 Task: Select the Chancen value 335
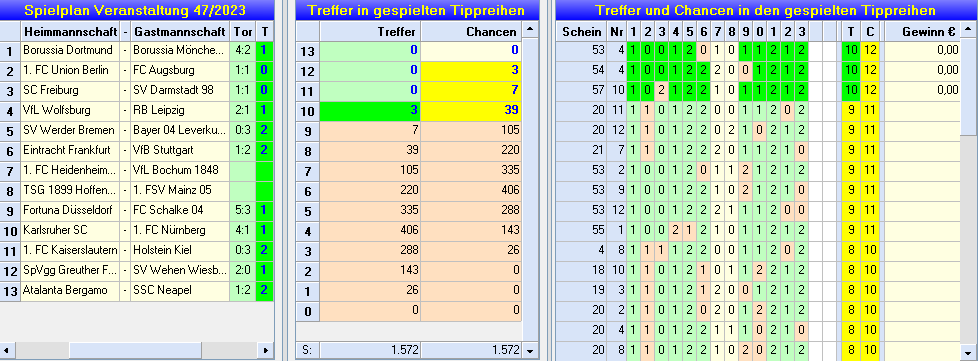pos(472,170)
